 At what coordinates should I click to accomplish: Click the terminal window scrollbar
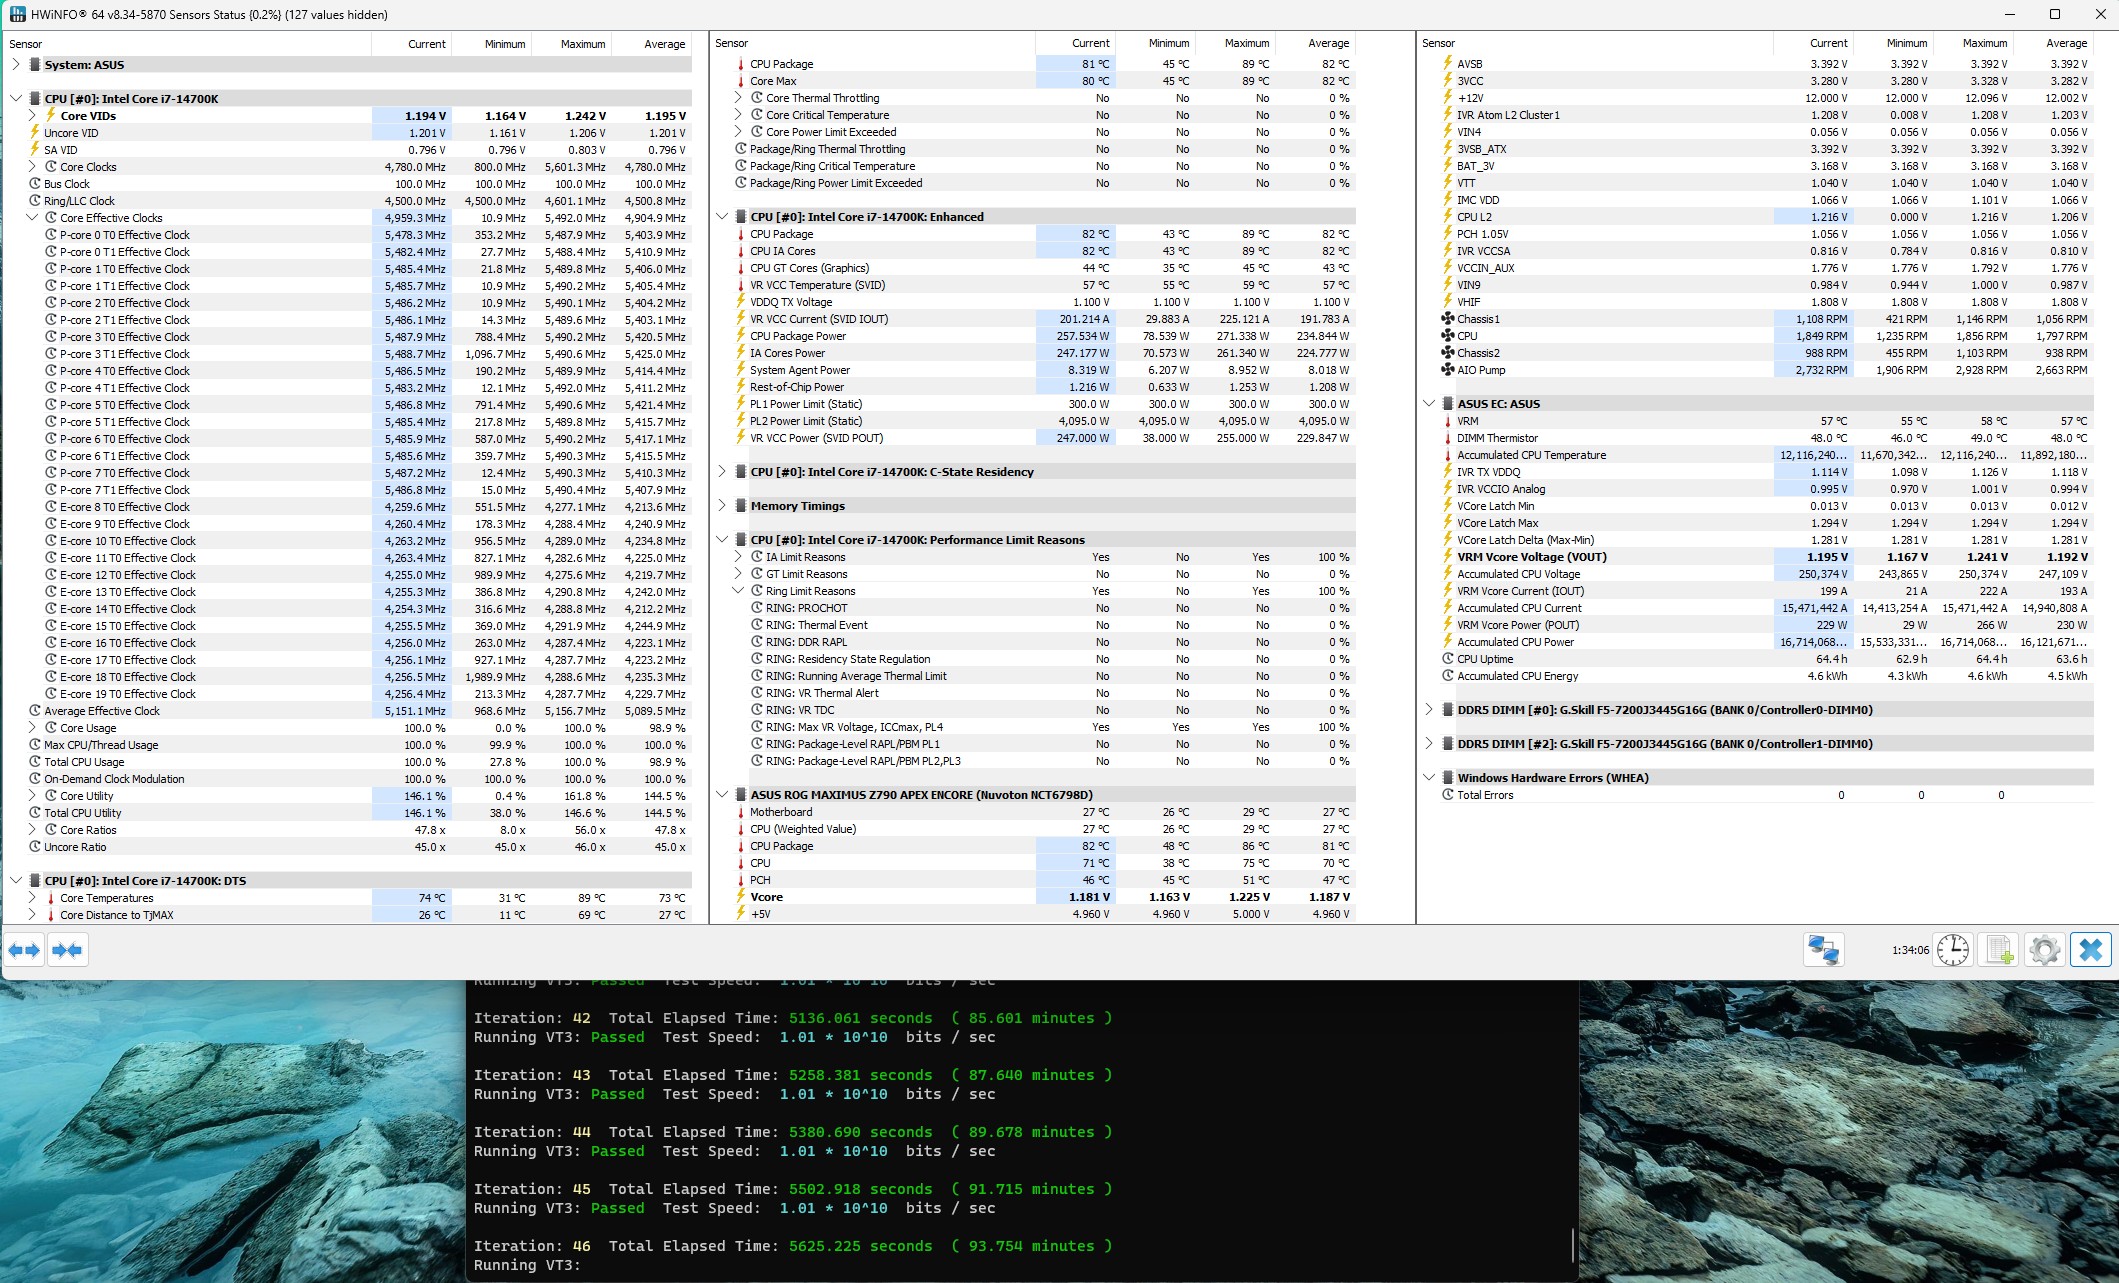pos(1573,1245)
